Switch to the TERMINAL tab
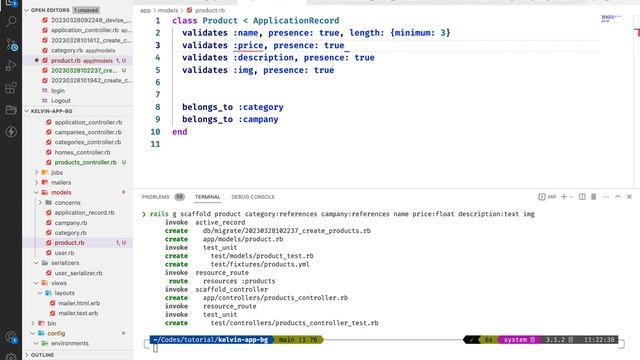Viewport: 640px width, 360px height. pyautogui.click(x=207, y=197)
